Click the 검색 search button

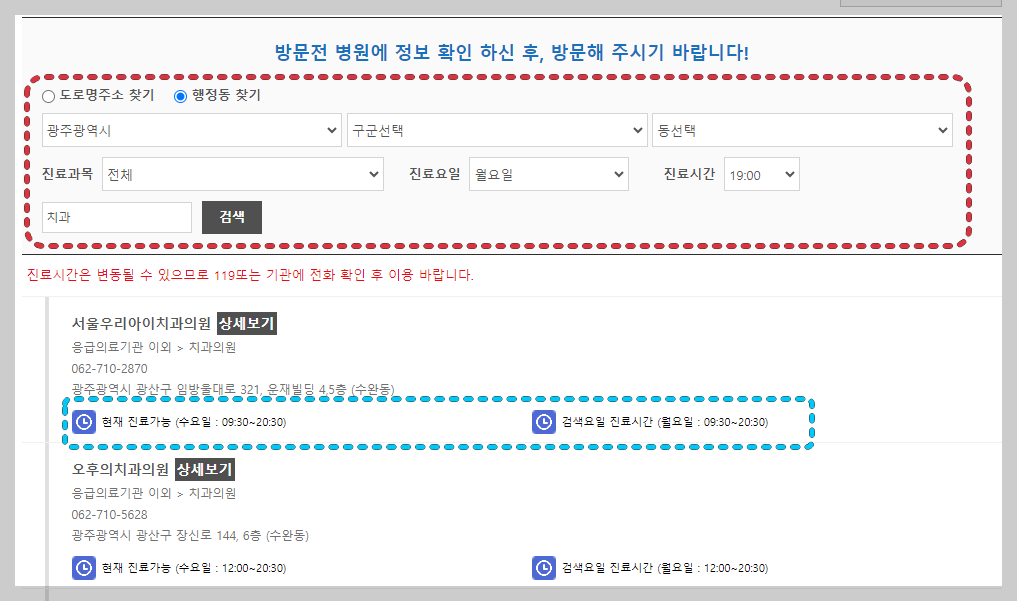coord(231,217)
